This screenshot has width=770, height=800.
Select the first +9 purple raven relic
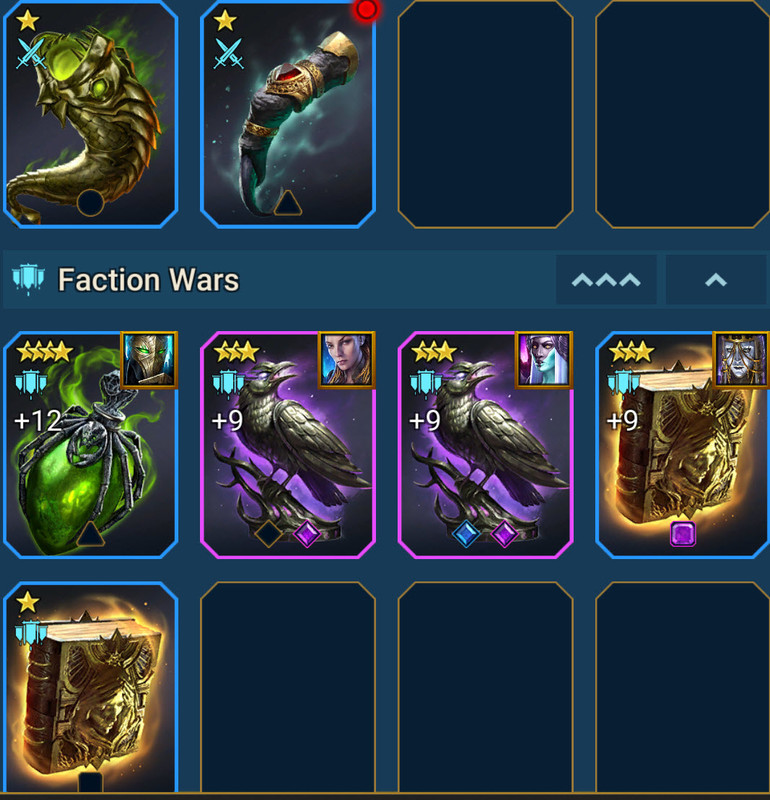tap(288, 444)
